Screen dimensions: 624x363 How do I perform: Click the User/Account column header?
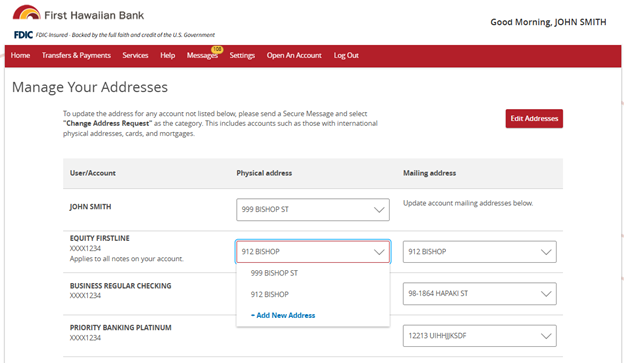pos(93,173)
